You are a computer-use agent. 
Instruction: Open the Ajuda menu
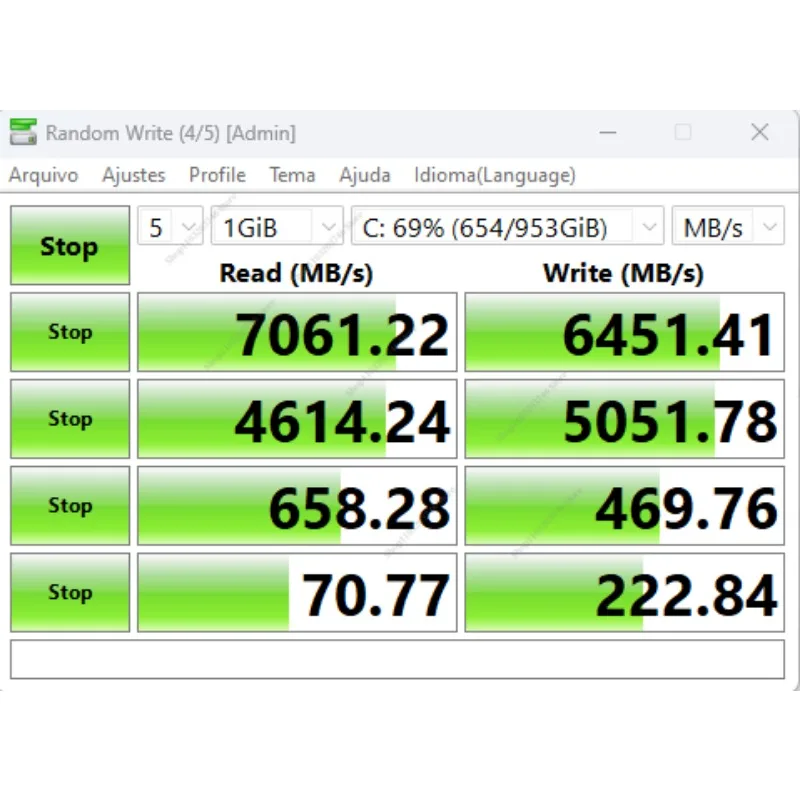click(x=365, y=175)
